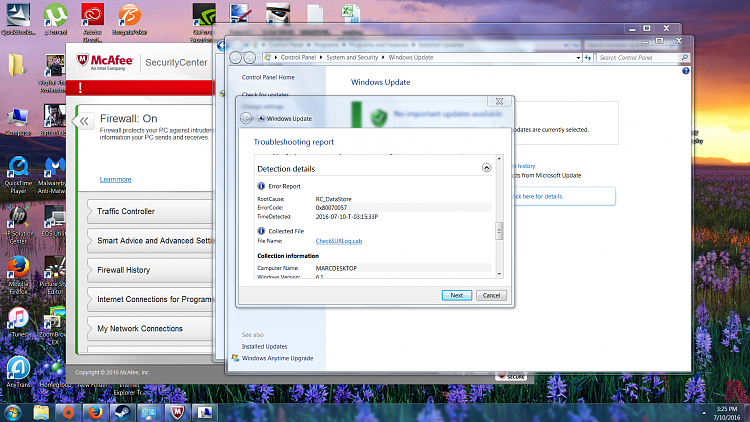
Task: Click McAfee double-chevron back arrow
Action: pyautogui.click(x=84, y=121)
